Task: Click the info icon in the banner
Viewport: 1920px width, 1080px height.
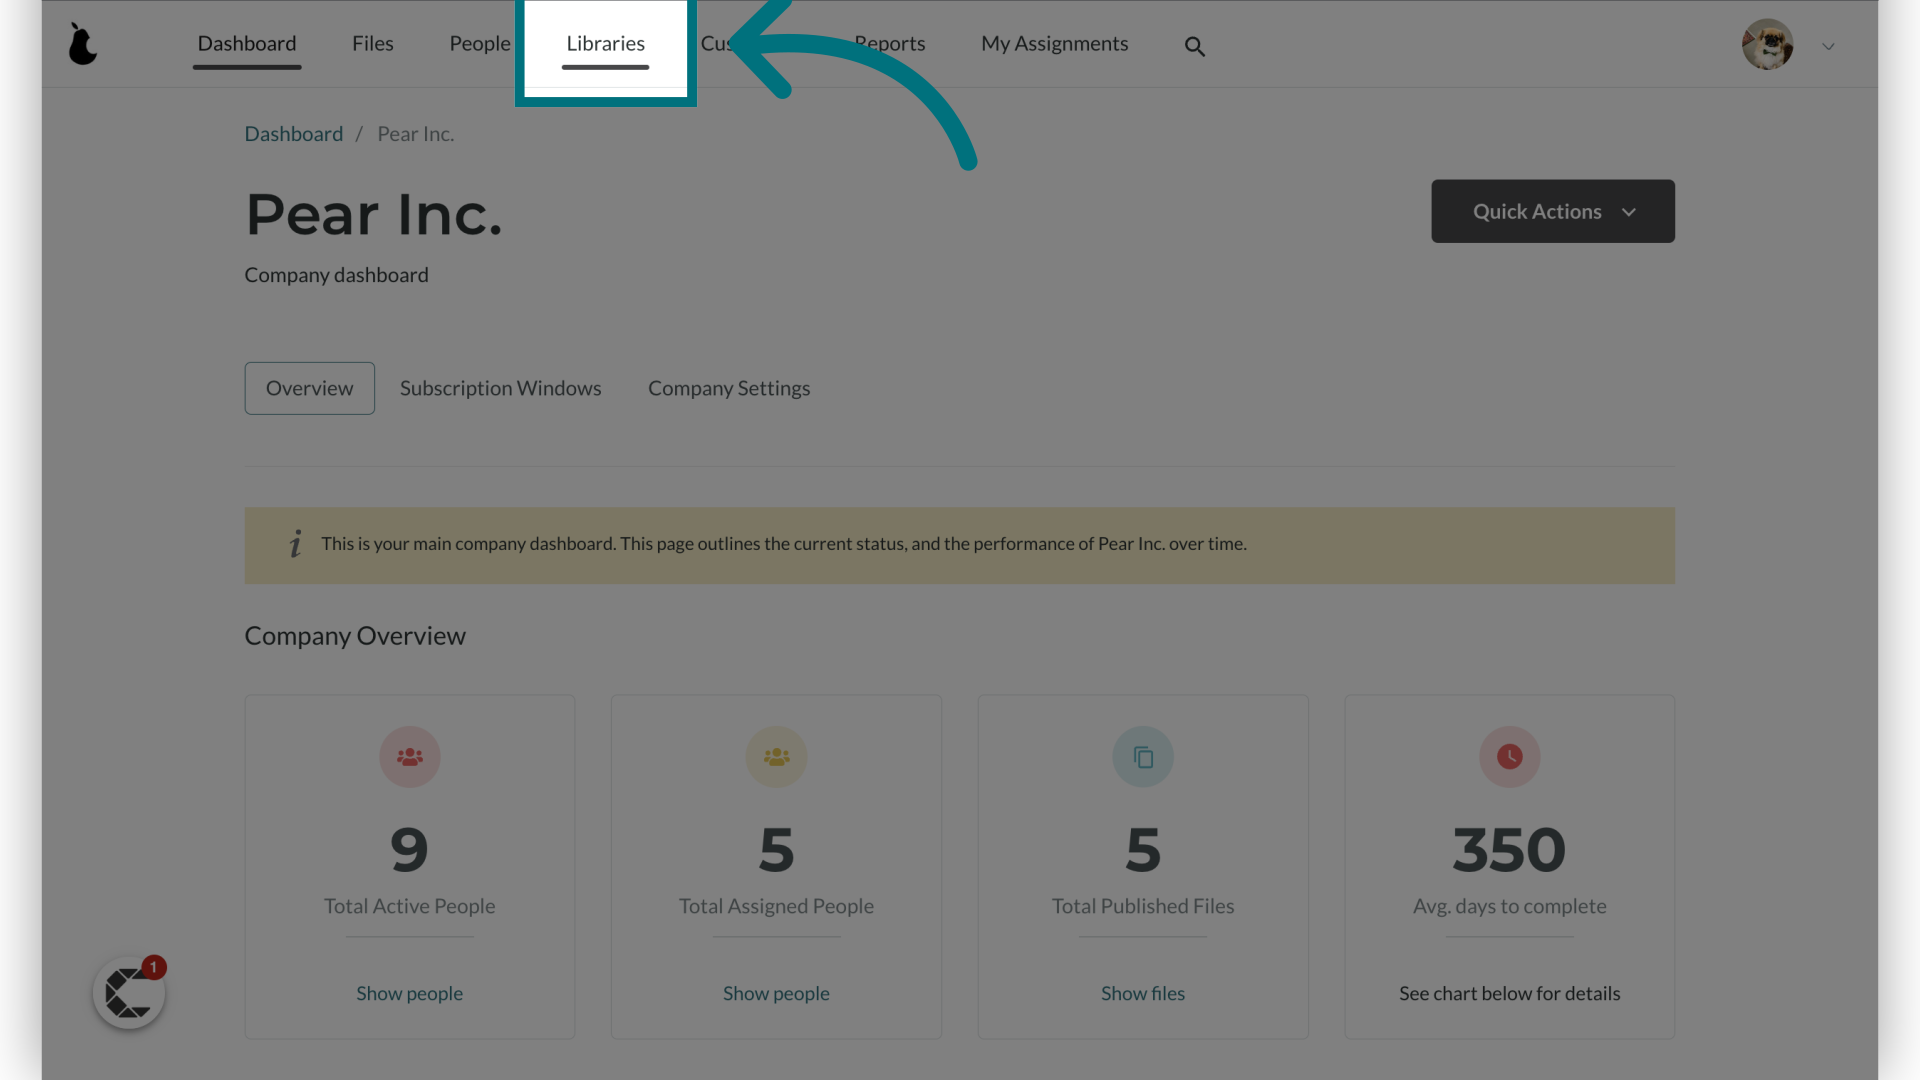Action: (x=295, y=544)
